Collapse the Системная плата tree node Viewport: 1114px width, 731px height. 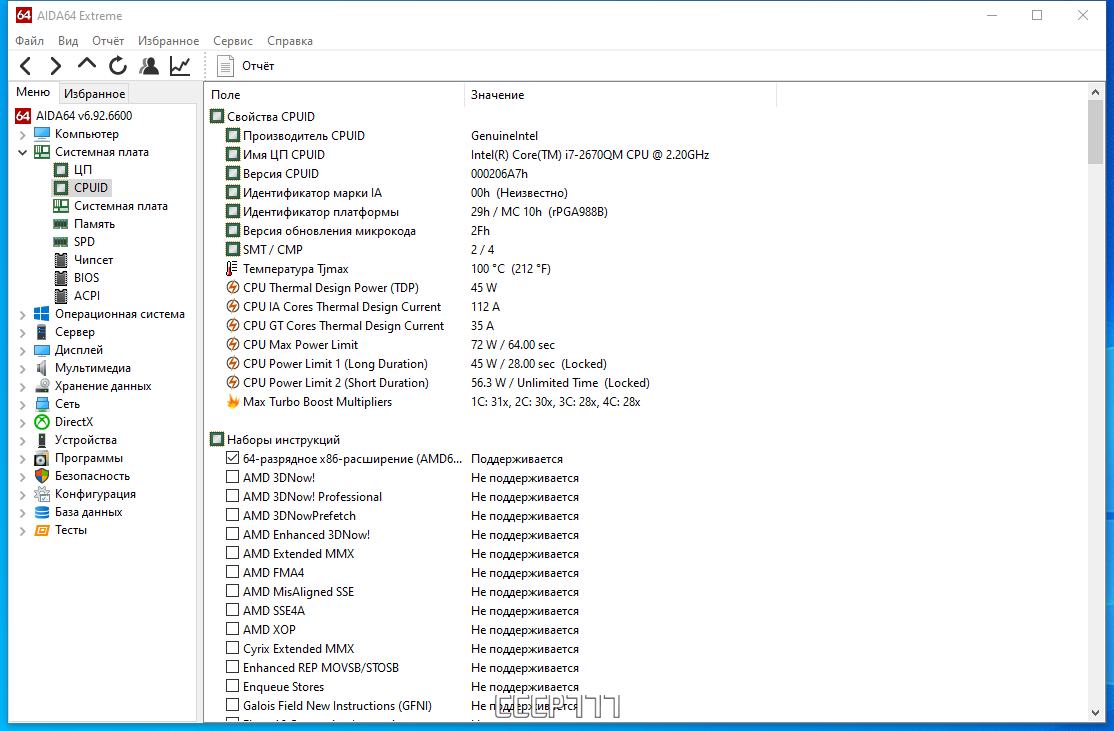(x=22, y=152)
